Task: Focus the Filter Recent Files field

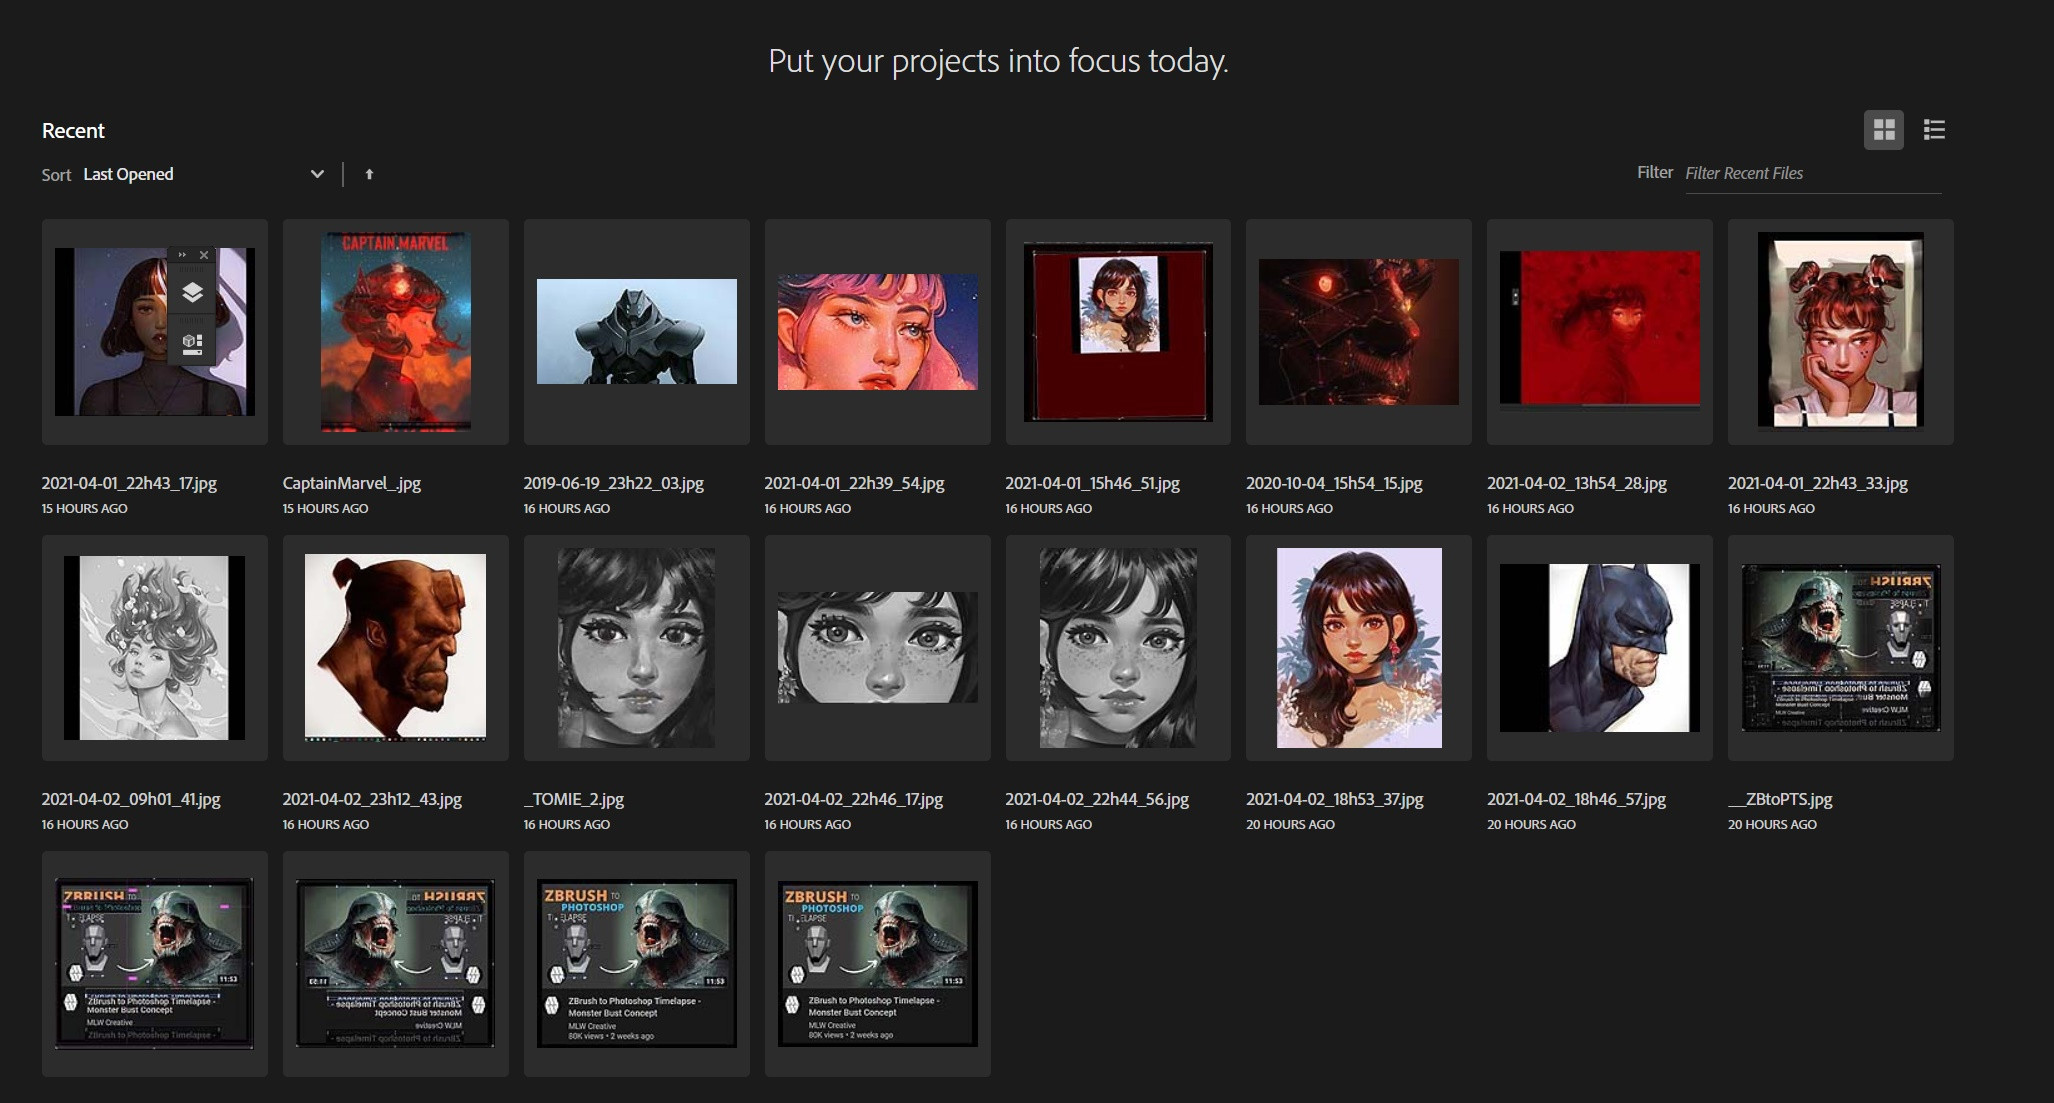Action: pyautogui.click(x=1813, y=173)
